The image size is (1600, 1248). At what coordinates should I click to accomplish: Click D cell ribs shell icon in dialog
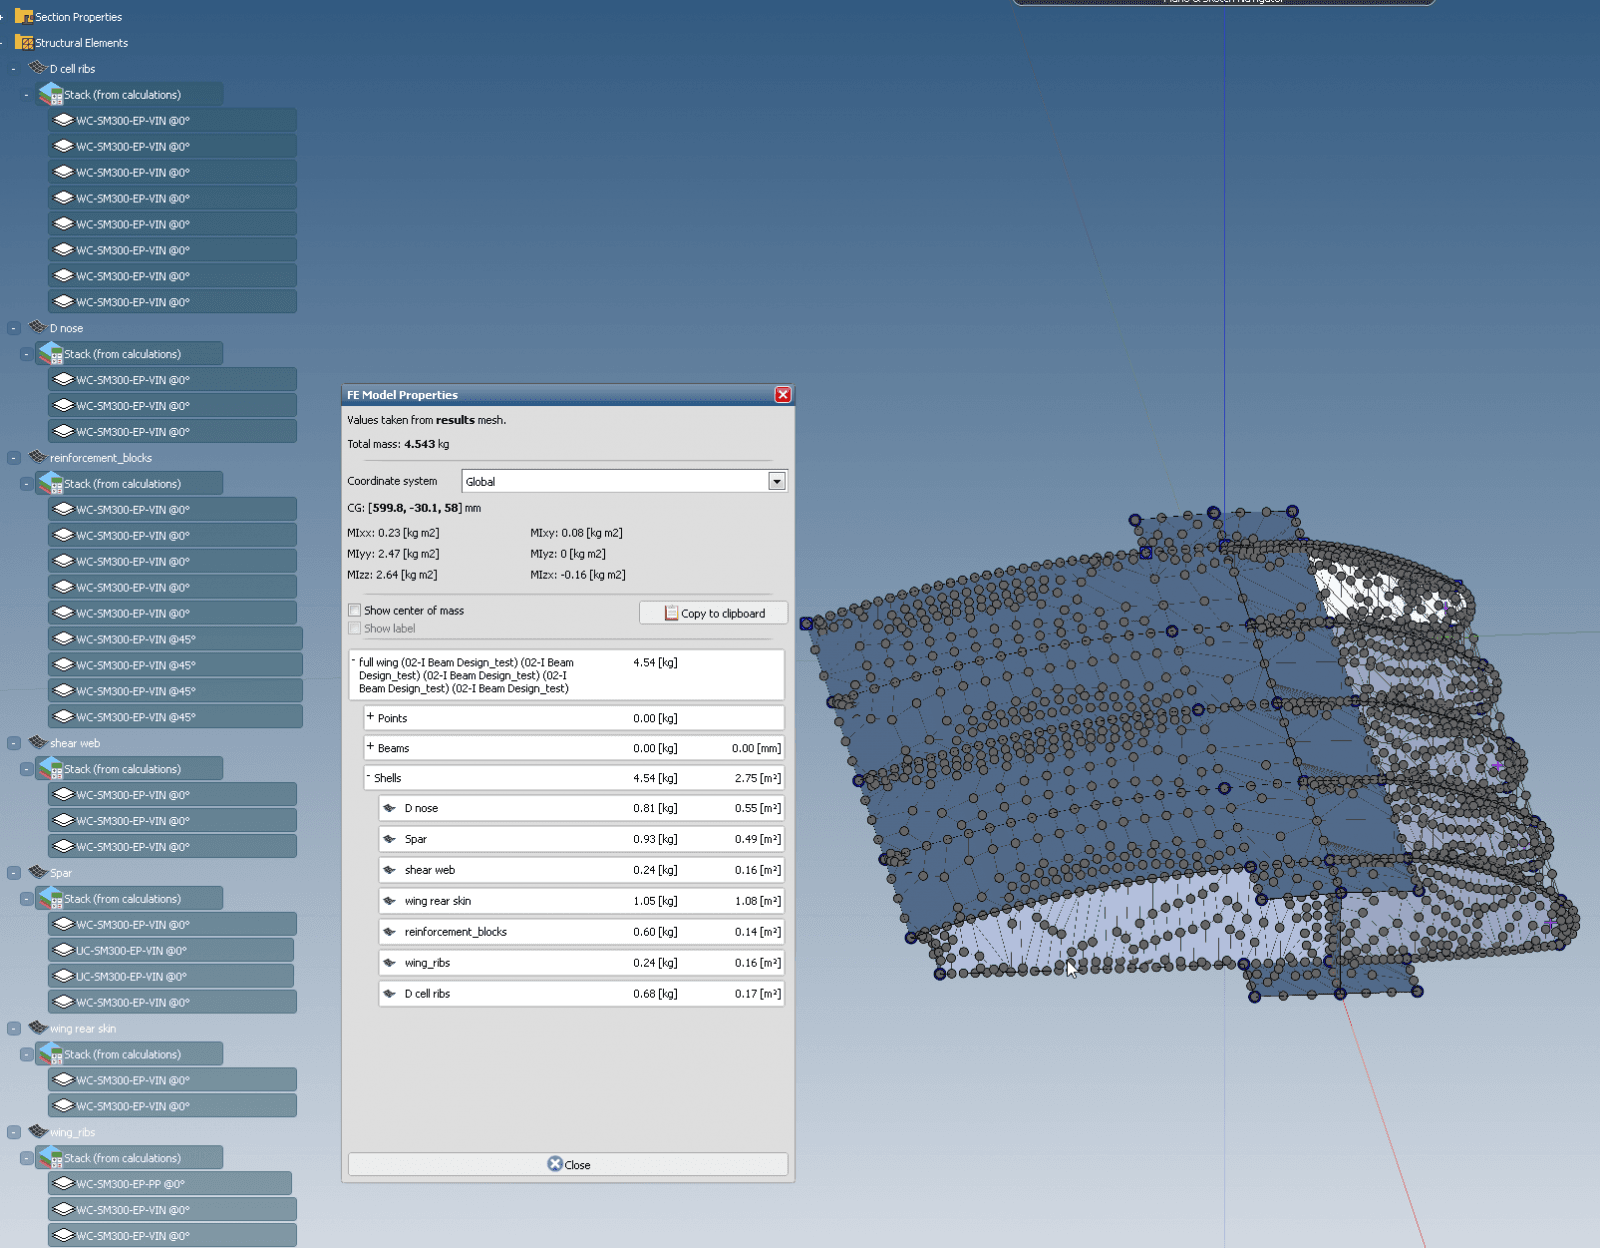(x=390, y=994)
